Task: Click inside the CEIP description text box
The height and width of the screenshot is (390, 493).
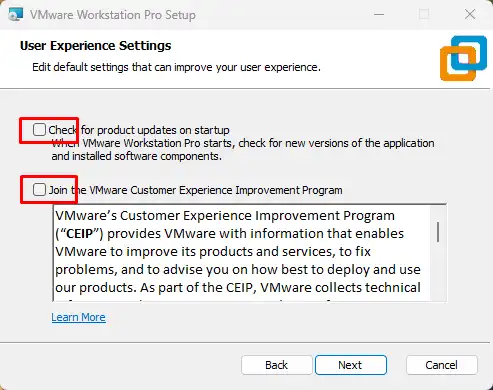Action: pos(242,253)
